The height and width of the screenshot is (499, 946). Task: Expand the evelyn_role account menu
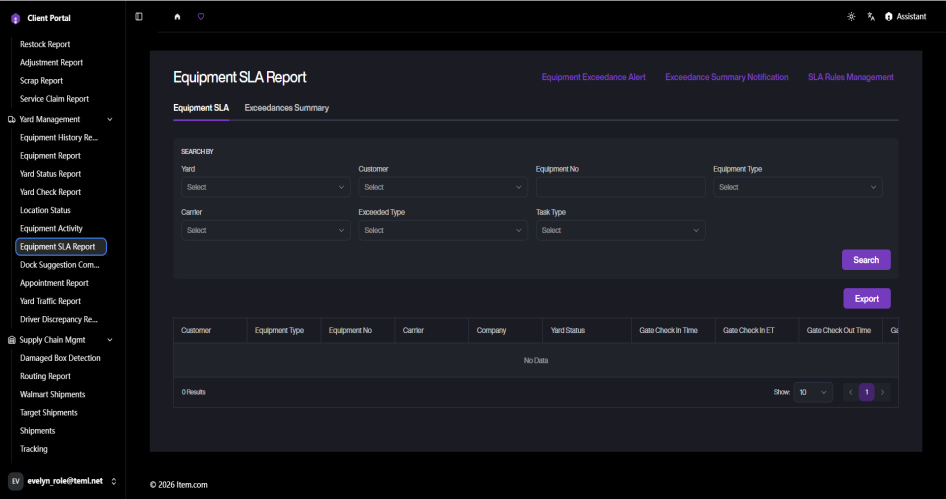(113, 481)
